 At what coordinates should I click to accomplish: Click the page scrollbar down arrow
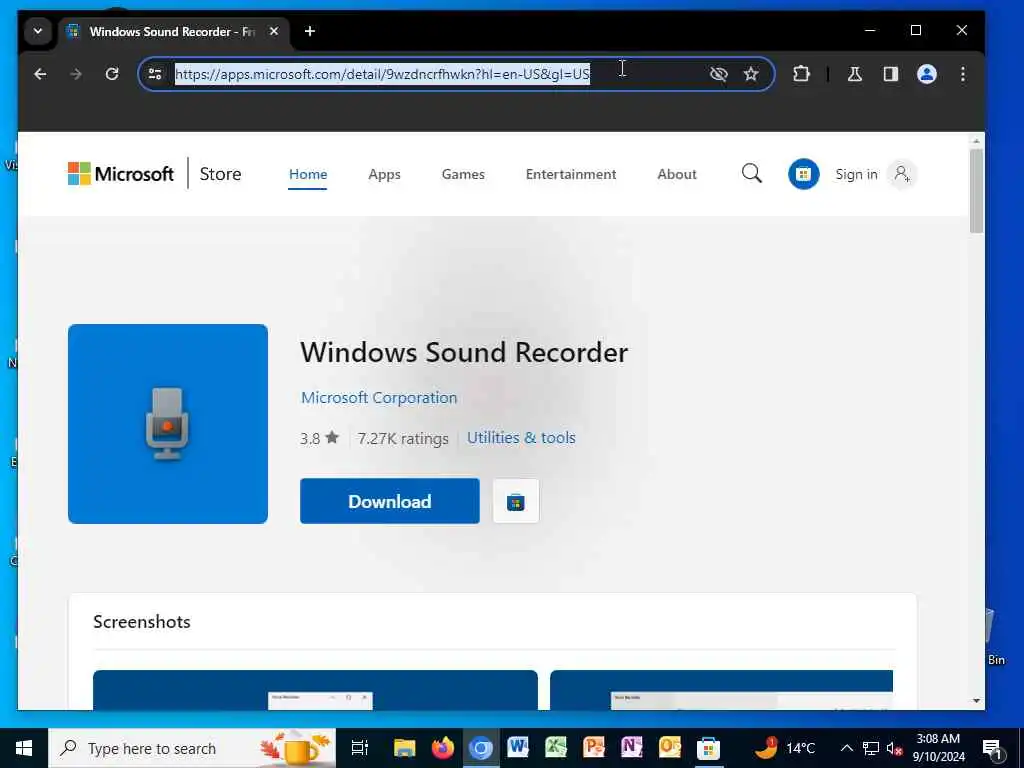pyautogui.click(x=976, y=701)
